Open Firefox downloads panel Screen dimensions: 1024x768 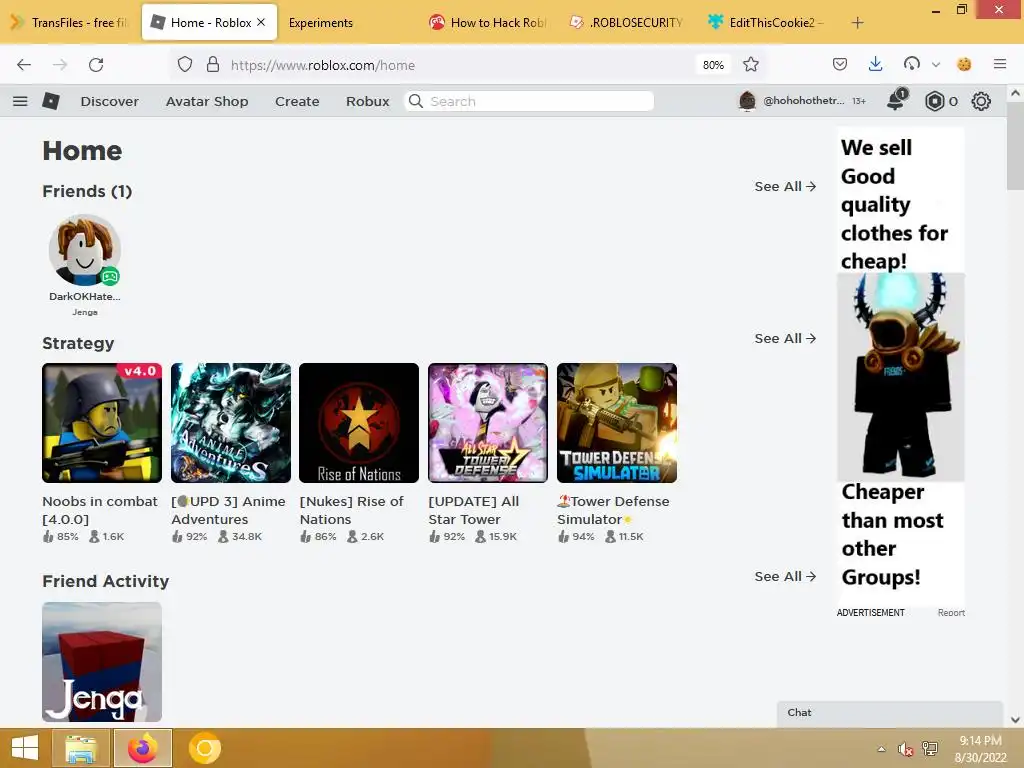(876, 64)
